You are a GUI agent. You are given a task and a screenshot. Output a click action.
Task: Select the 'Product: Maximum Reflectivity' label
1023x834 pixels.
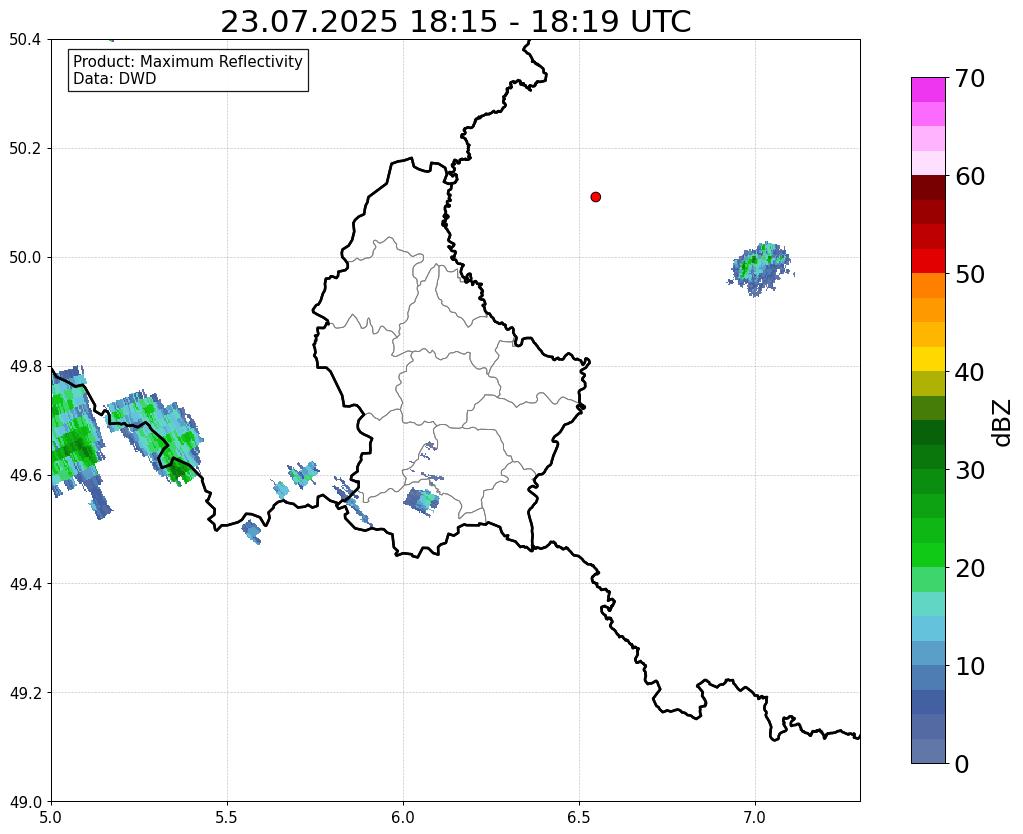click(188, 61)
